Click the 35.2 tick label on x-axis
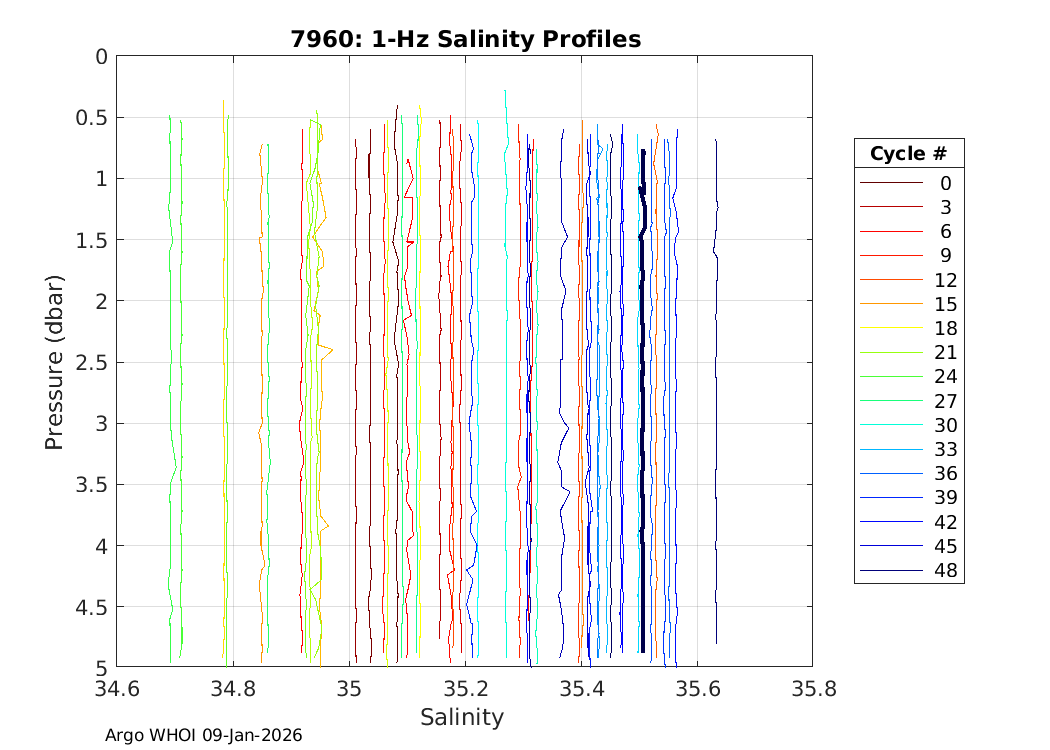This screenshot has height=750, width=1050. click(464, 689)
